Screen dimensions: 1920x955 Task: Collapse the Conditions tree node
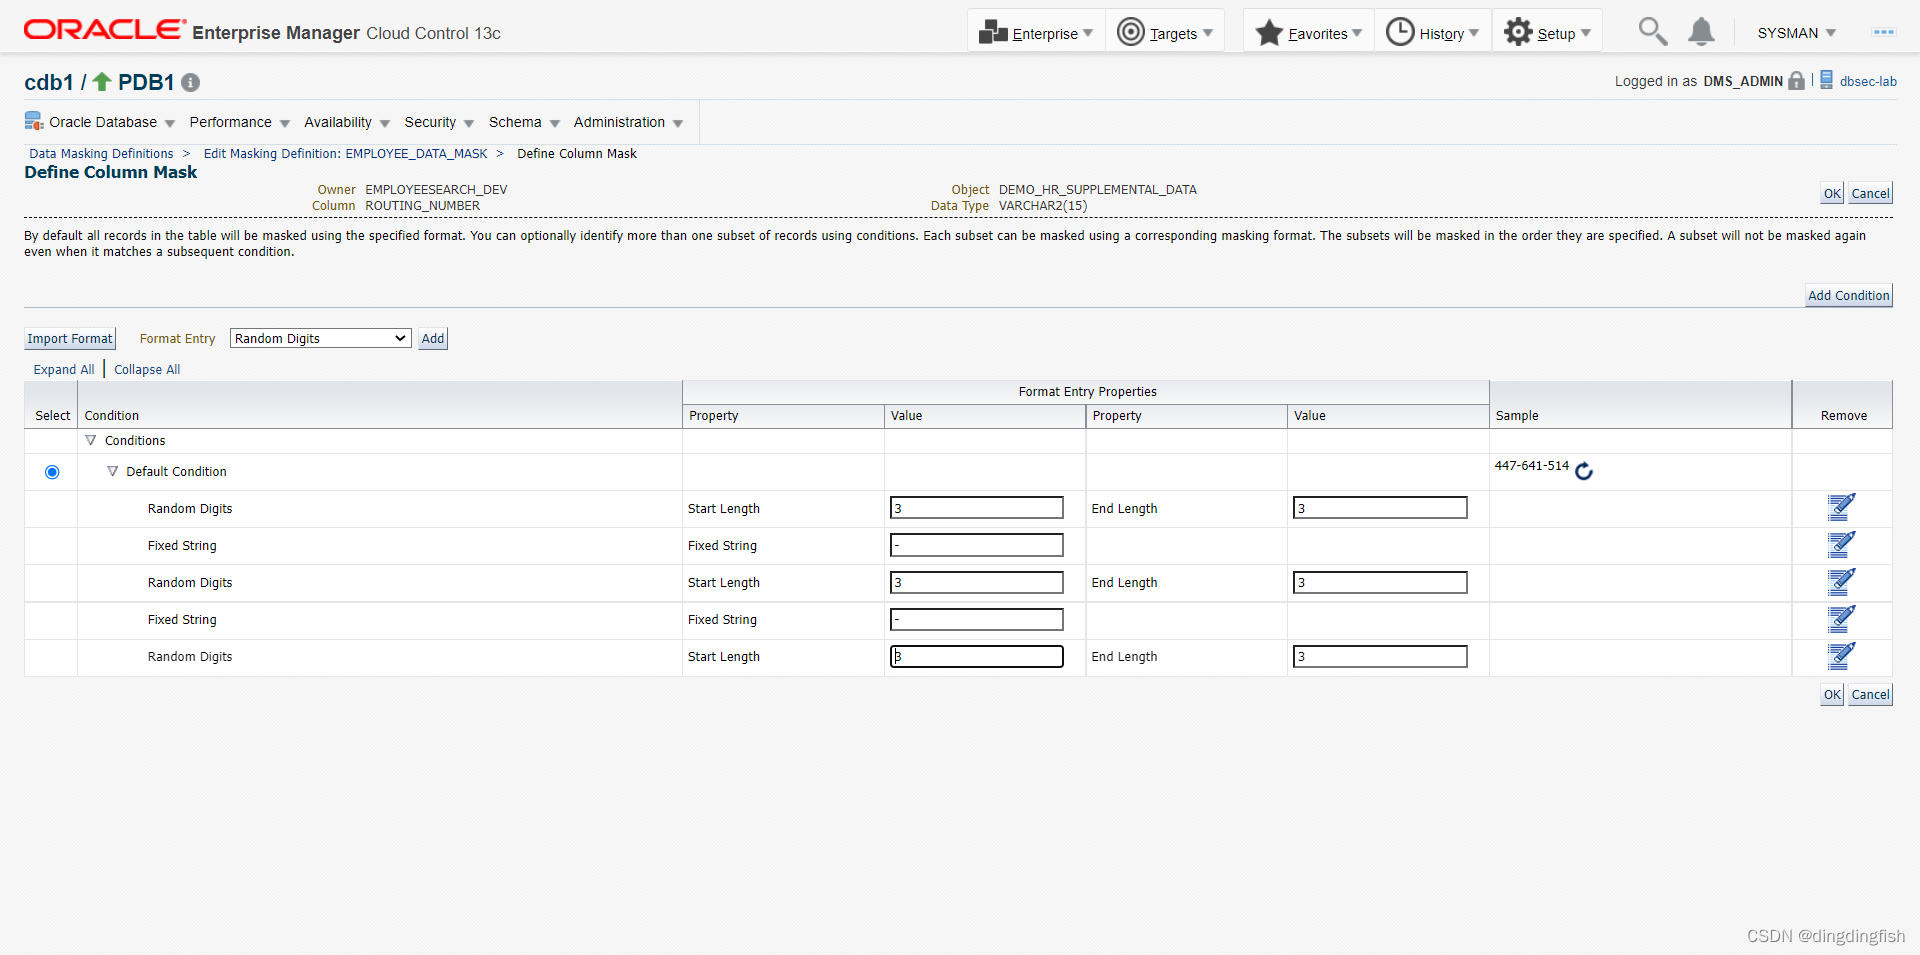pyautogui.click(x=91, y=440)
